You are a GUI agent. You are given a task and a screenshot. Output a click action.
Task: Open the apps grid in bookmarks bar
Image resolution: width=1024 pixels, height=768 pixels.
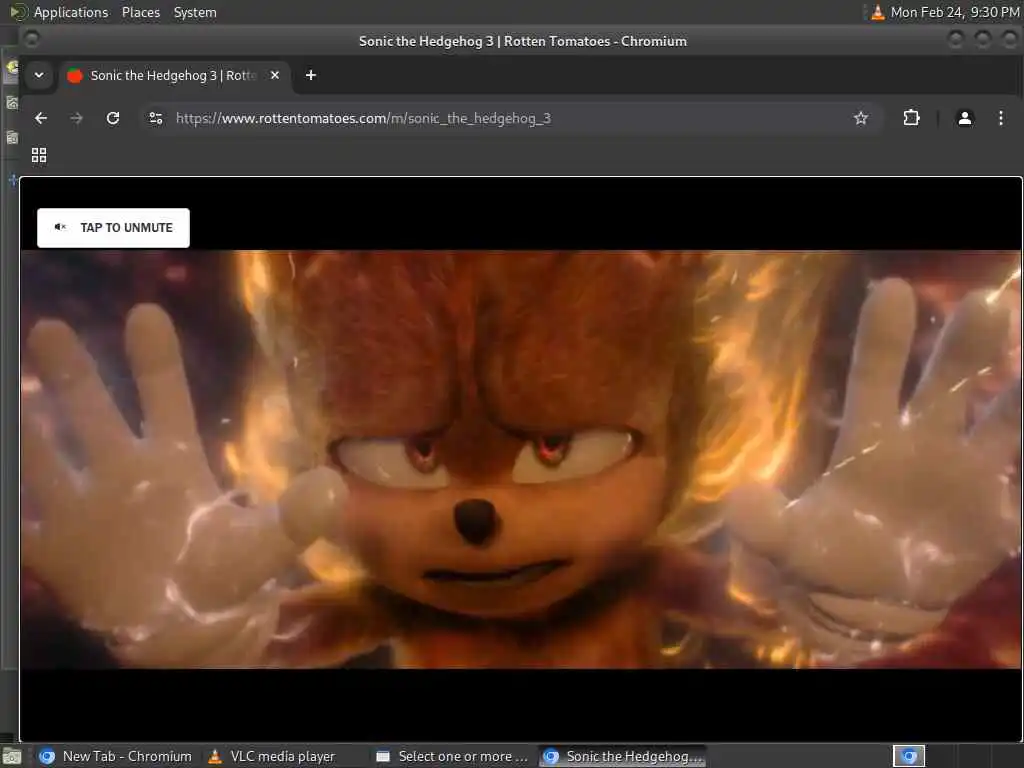pos(39,155)
